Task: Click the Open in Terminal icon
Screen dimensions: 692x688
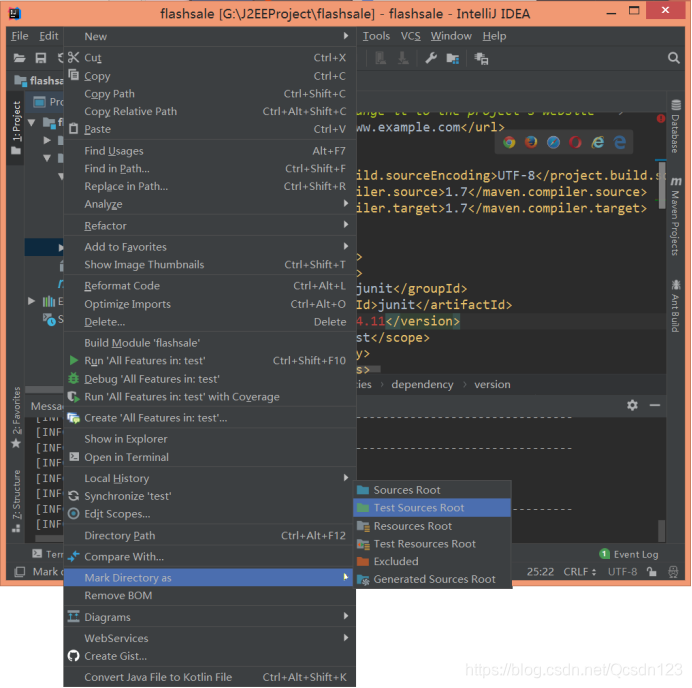Action: [74, 457]
